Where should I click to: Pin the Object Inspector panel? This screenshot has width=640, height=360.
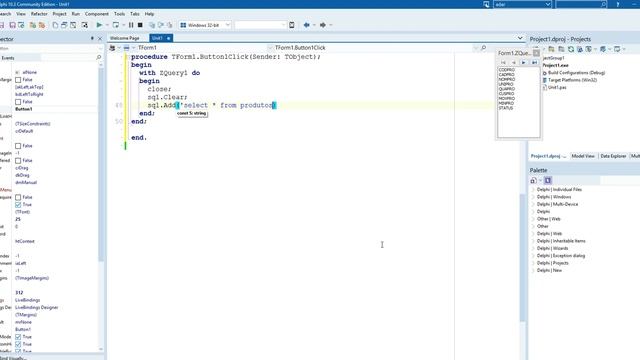tap(92, 38)
